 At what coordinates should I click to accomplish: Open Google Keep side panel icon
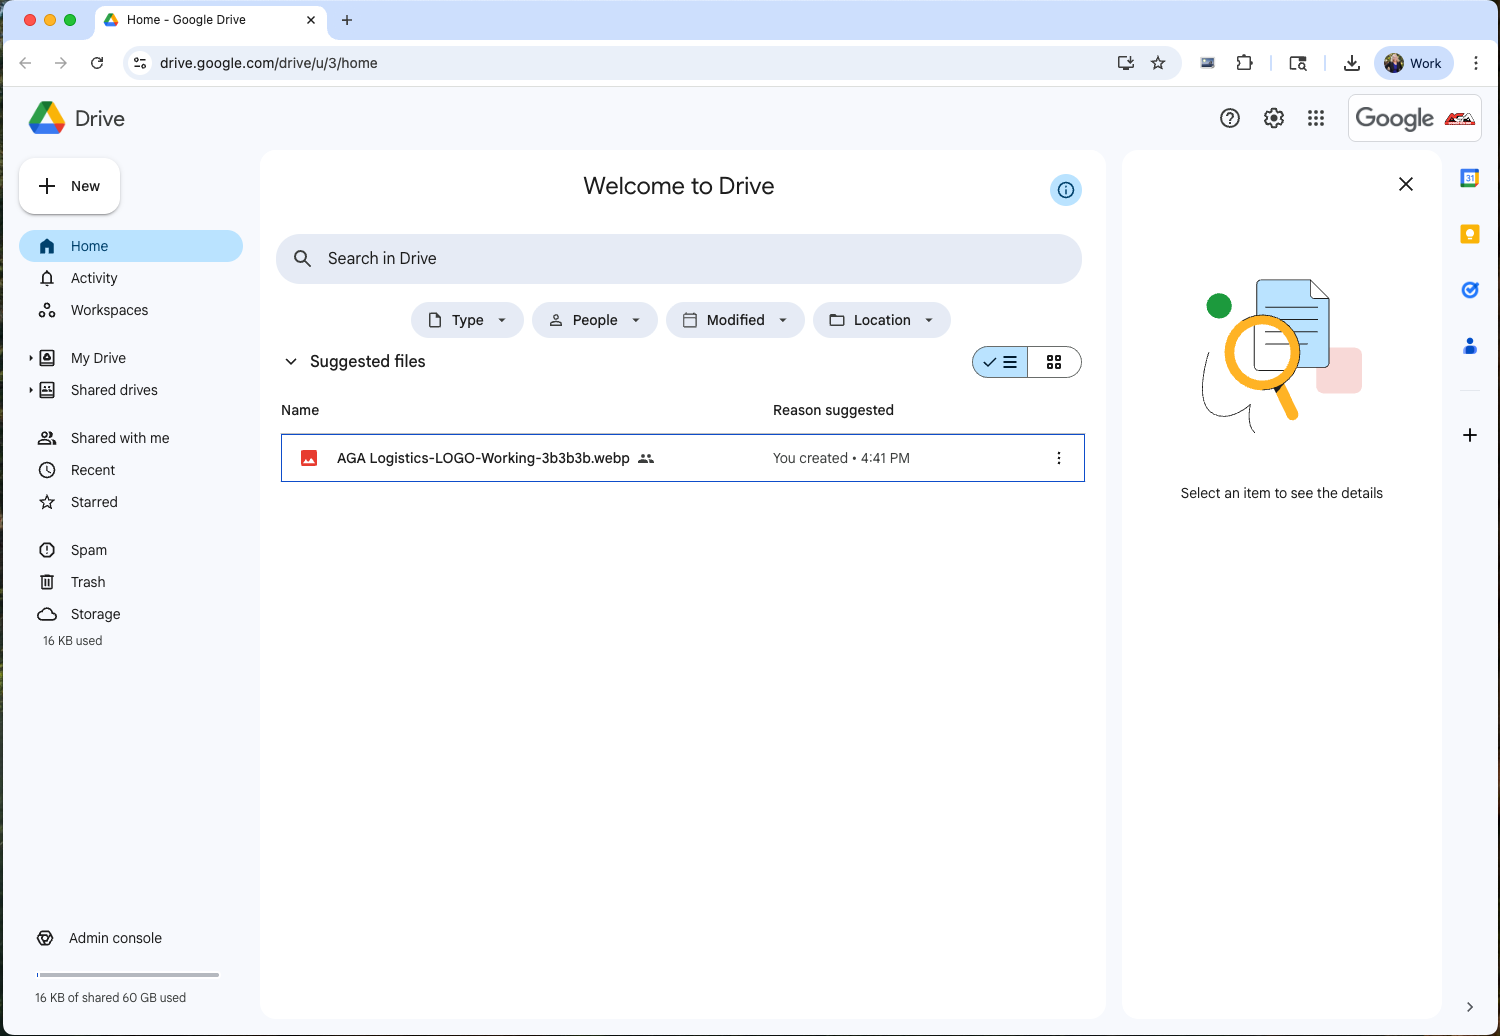[1469, 234]
